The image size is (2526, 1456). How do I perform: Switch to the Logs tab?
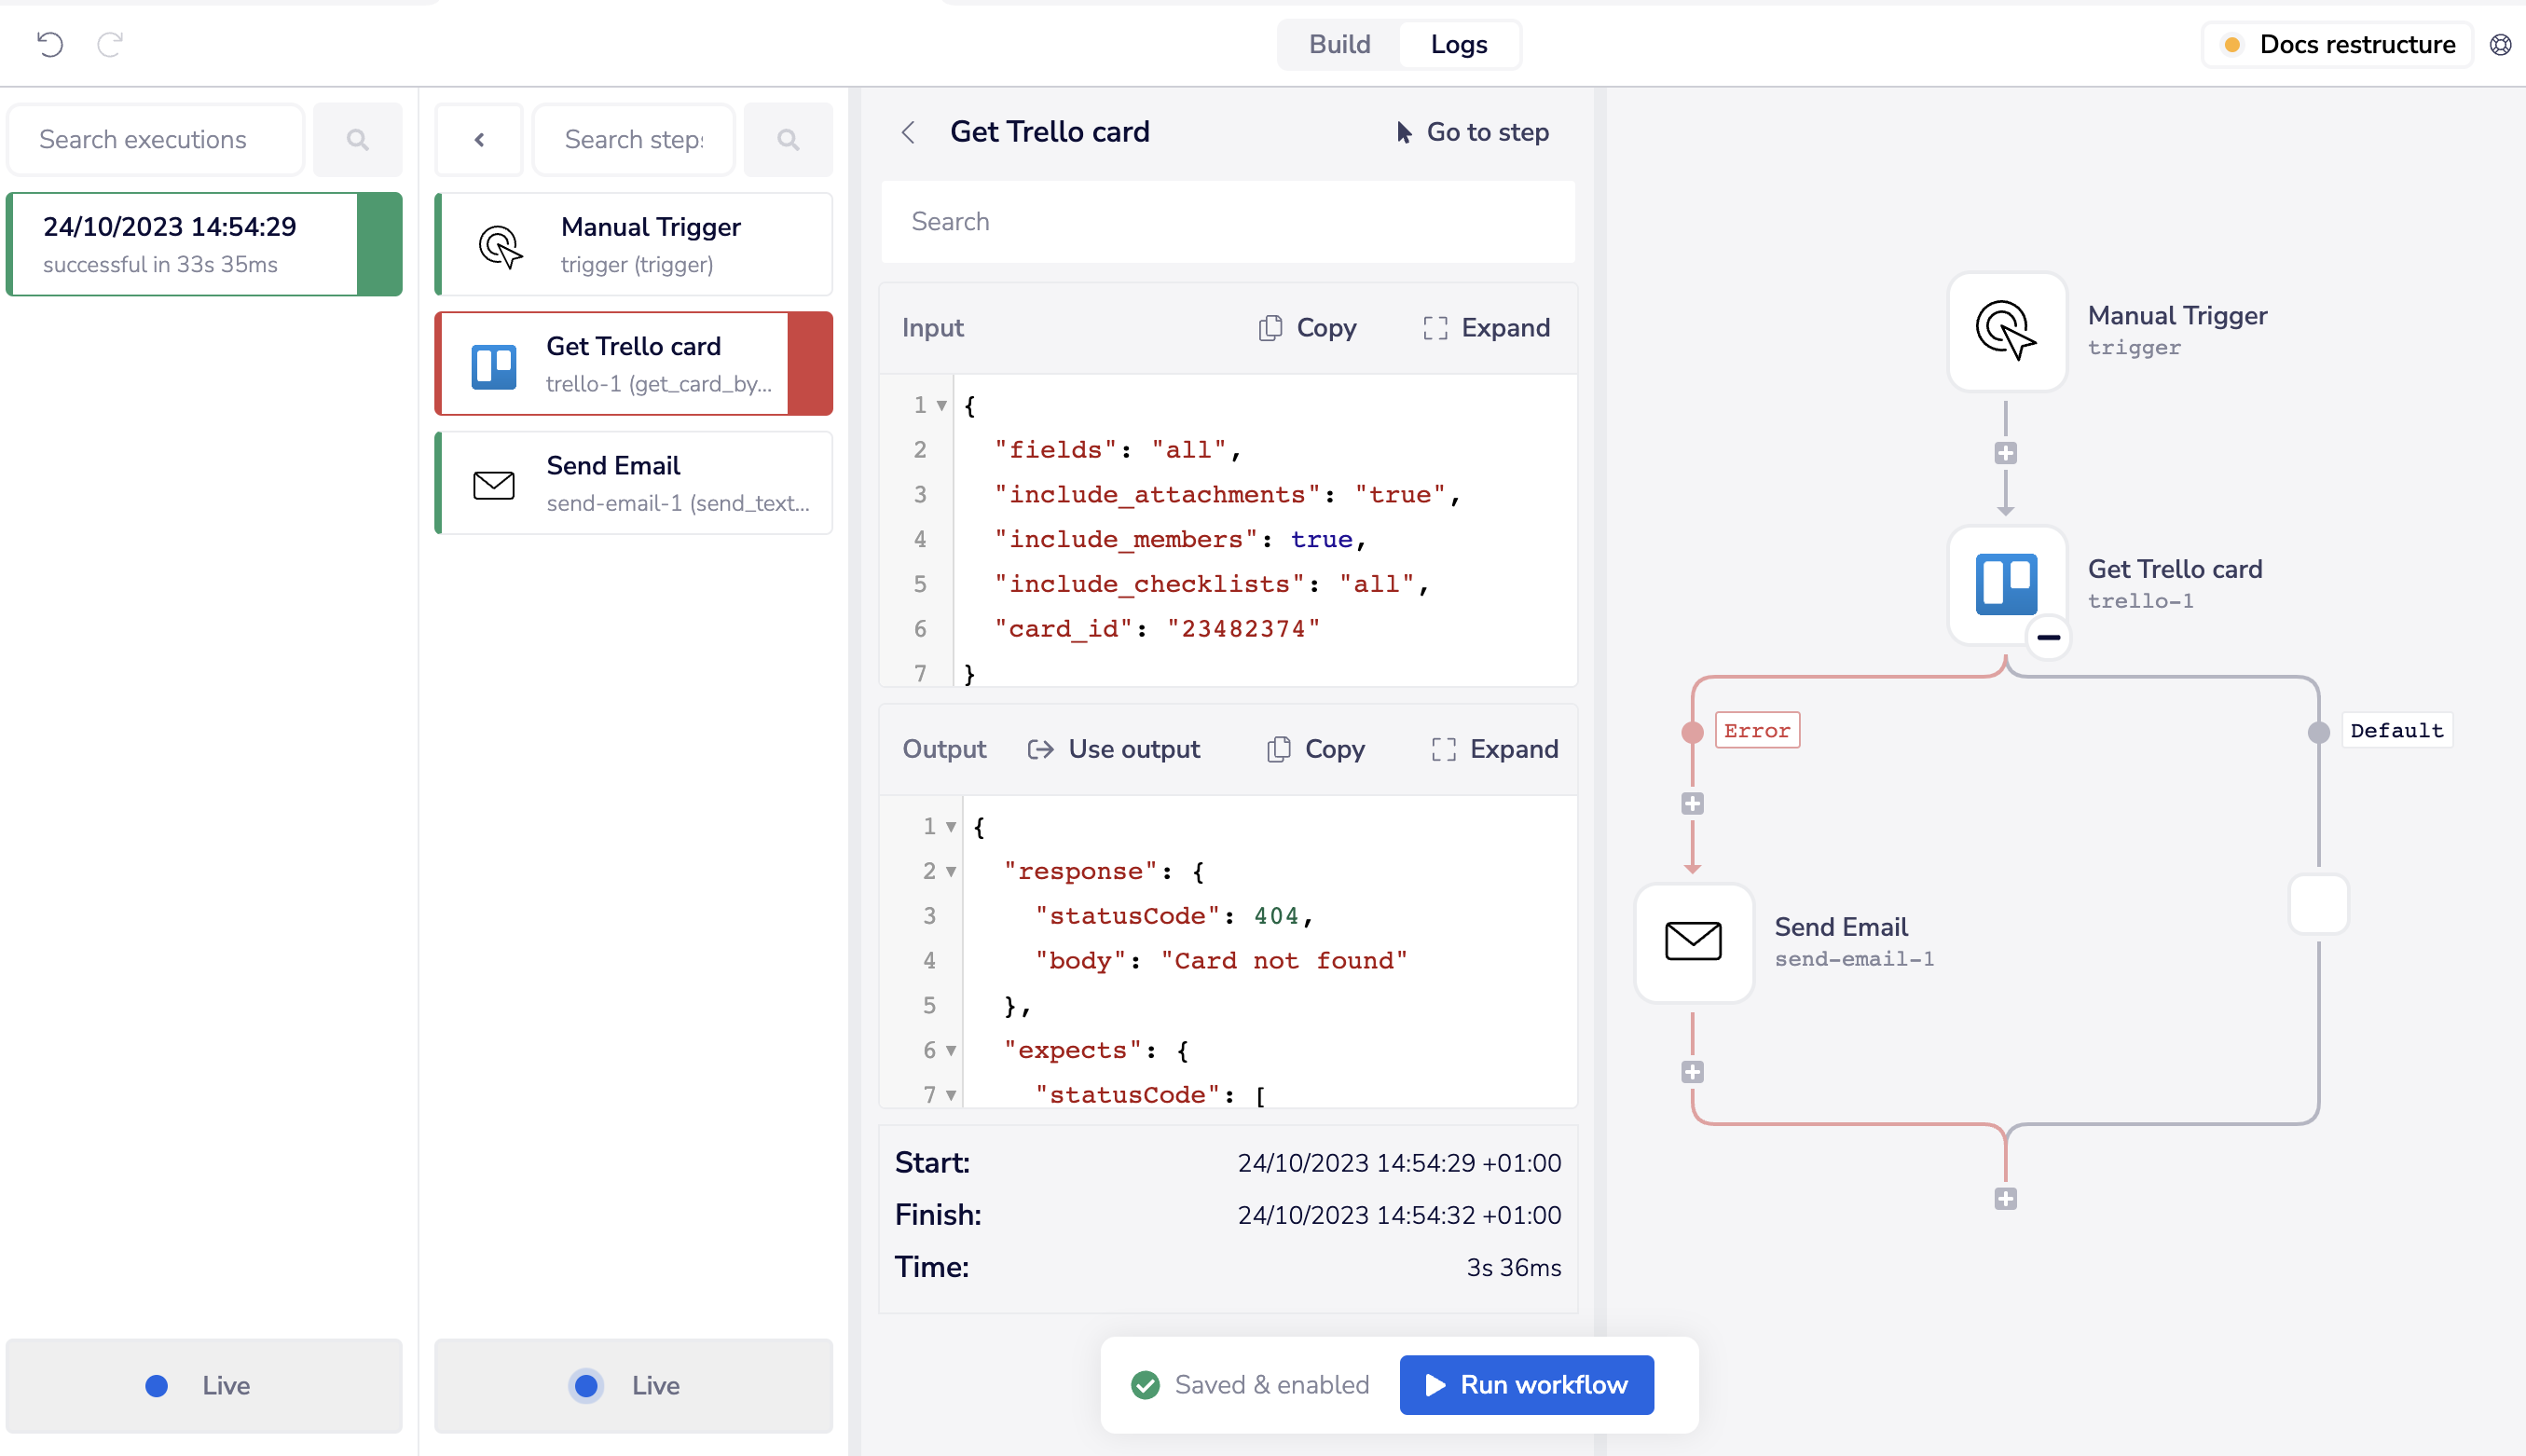coord(1457,45)
